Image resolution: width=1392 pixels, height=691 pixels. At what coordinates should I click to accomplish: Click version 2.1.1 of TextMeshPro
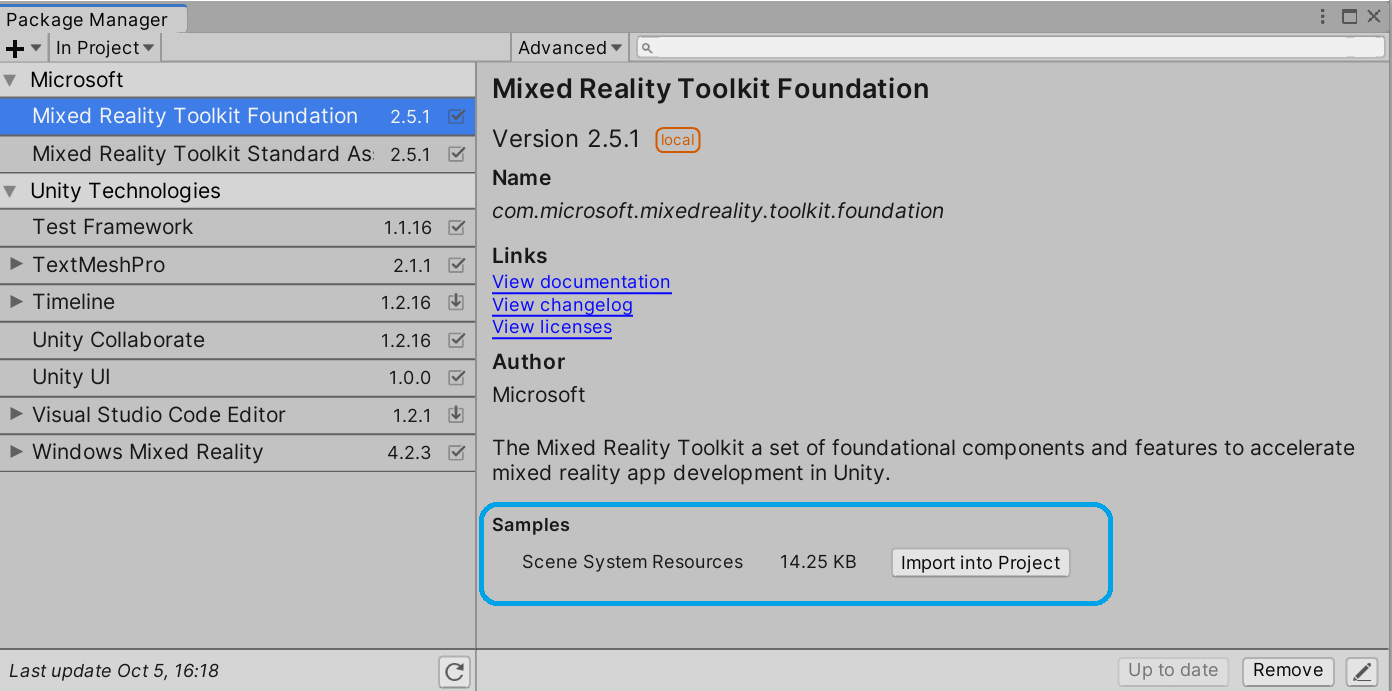click(x=412, y=266)
